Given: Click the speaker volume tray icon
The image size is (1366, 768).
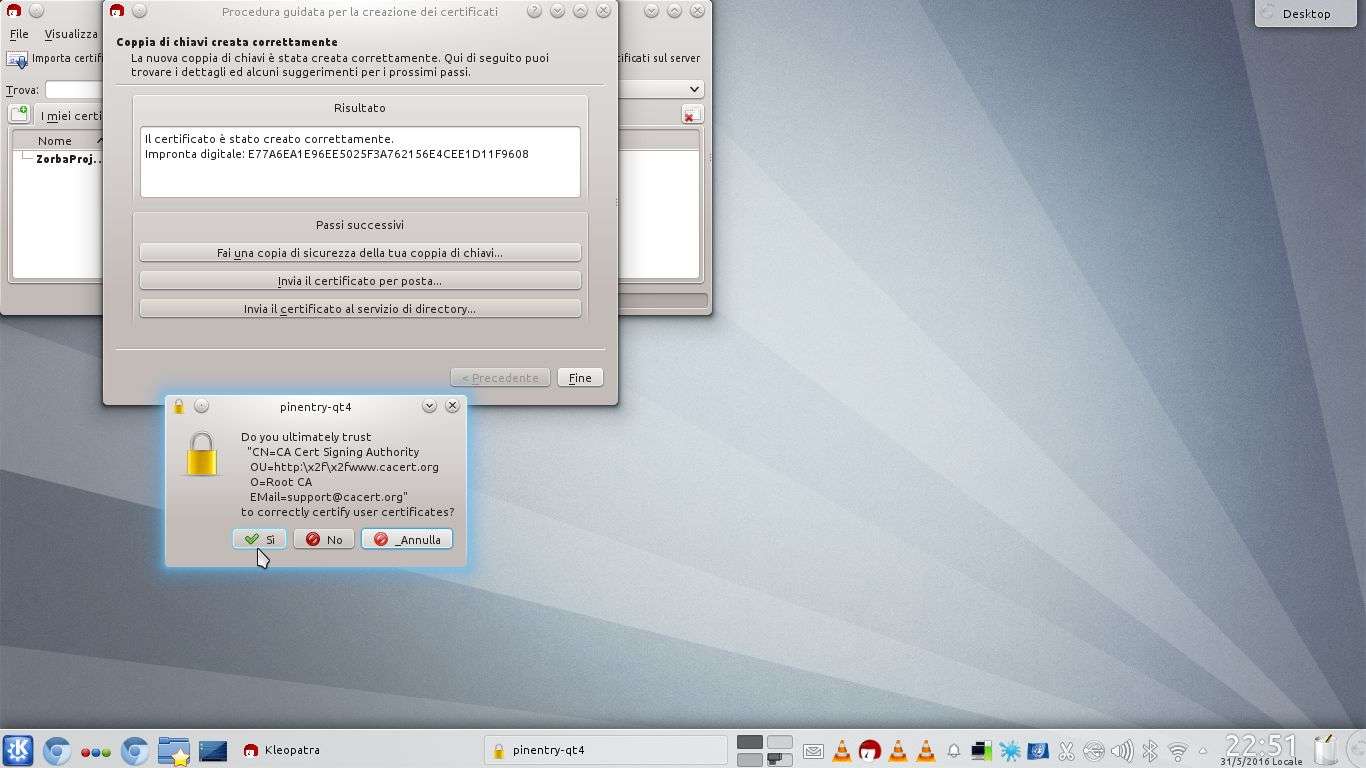Looking at the screenshot, I should (1122, 750).
